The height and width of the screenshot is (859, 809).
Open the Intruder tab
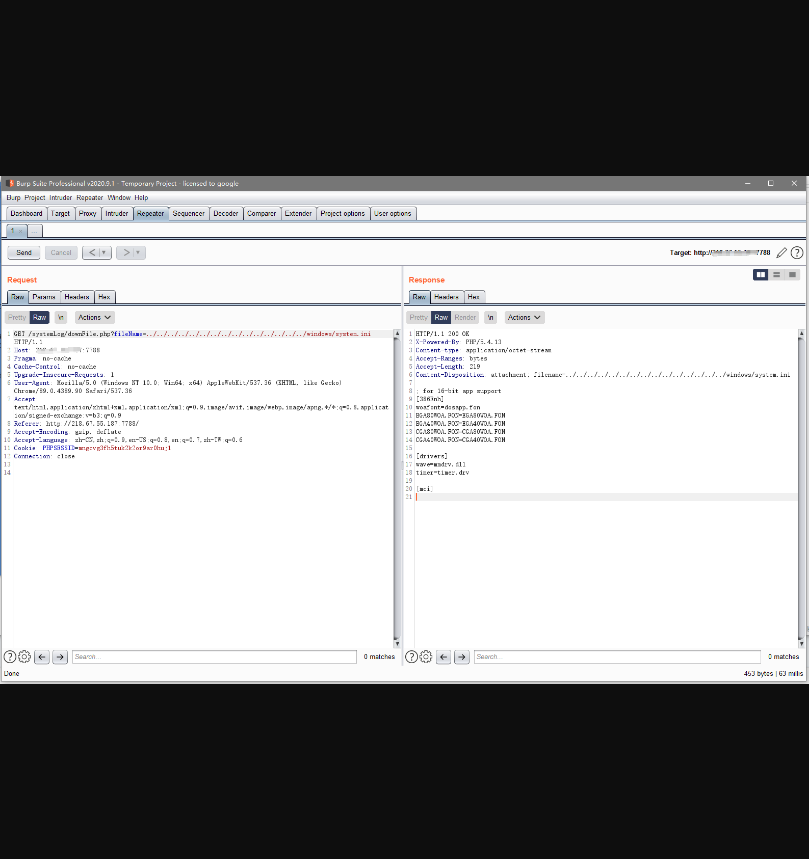click(x=117, y=213)
